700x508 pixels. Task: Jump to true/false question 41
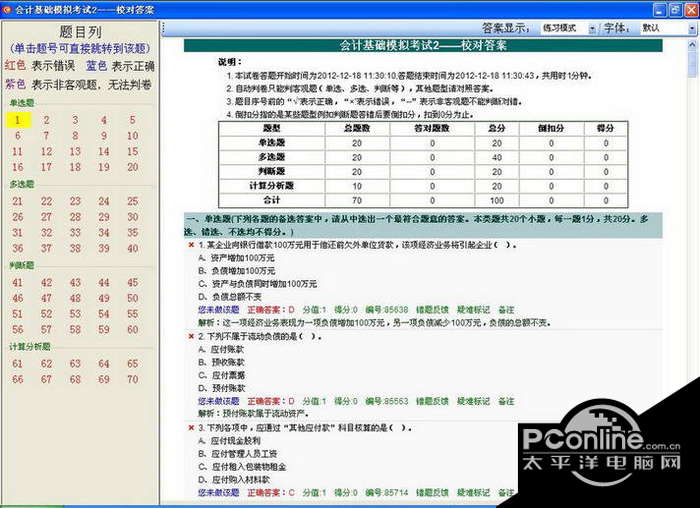(x=17, y=283)
